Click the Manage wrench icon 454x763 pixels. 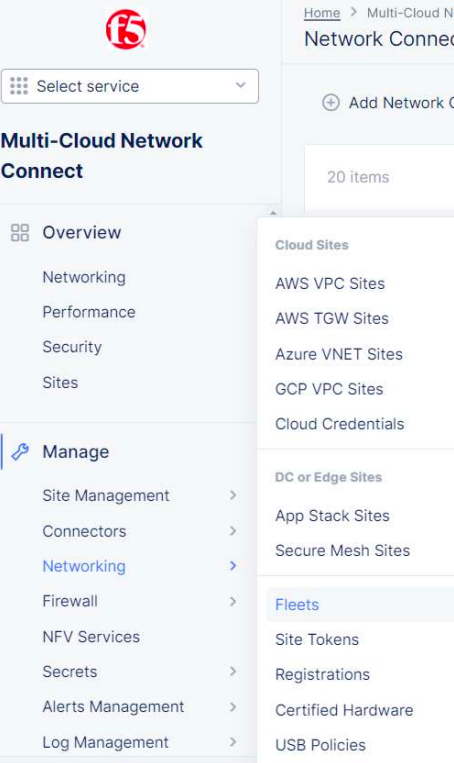[20, 452]
